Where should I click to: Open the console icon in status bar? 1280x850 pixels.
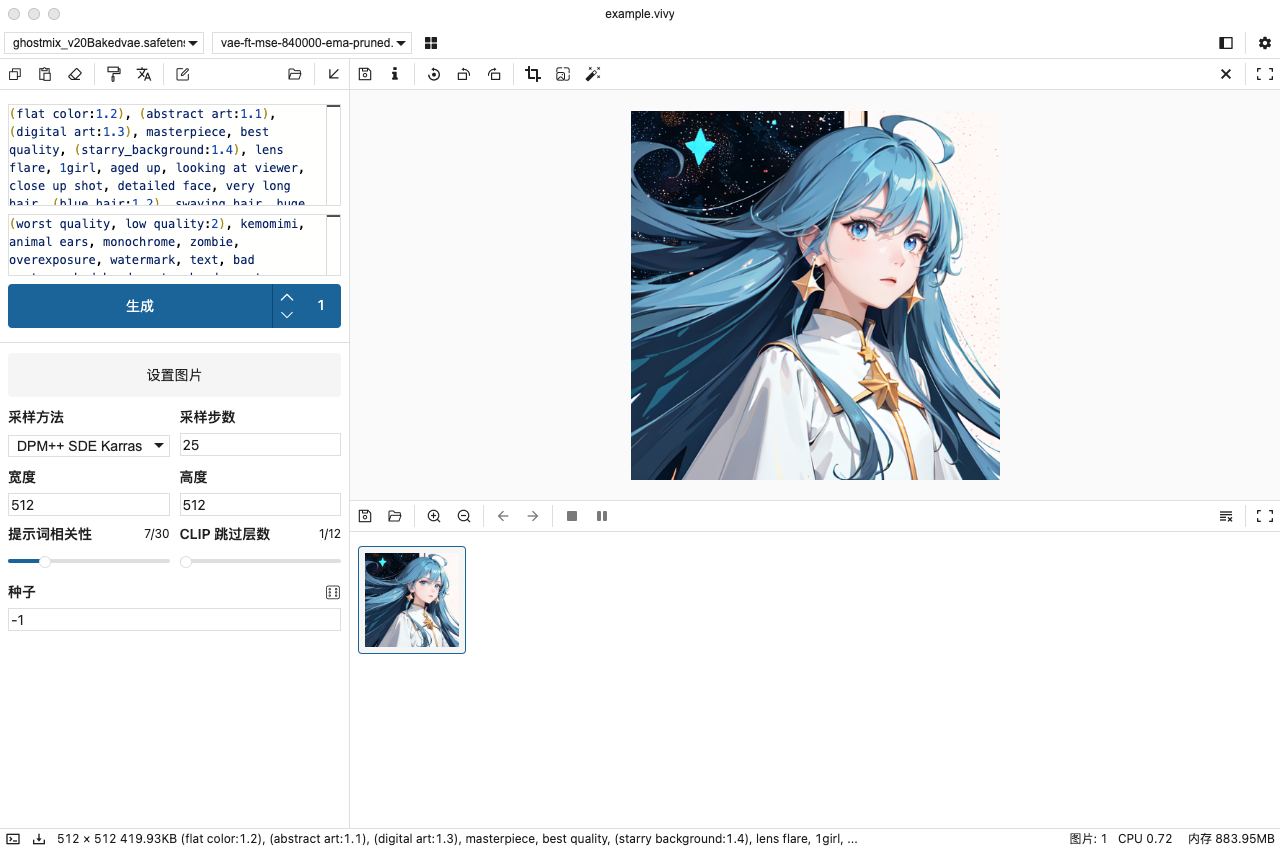click(13, 839)
